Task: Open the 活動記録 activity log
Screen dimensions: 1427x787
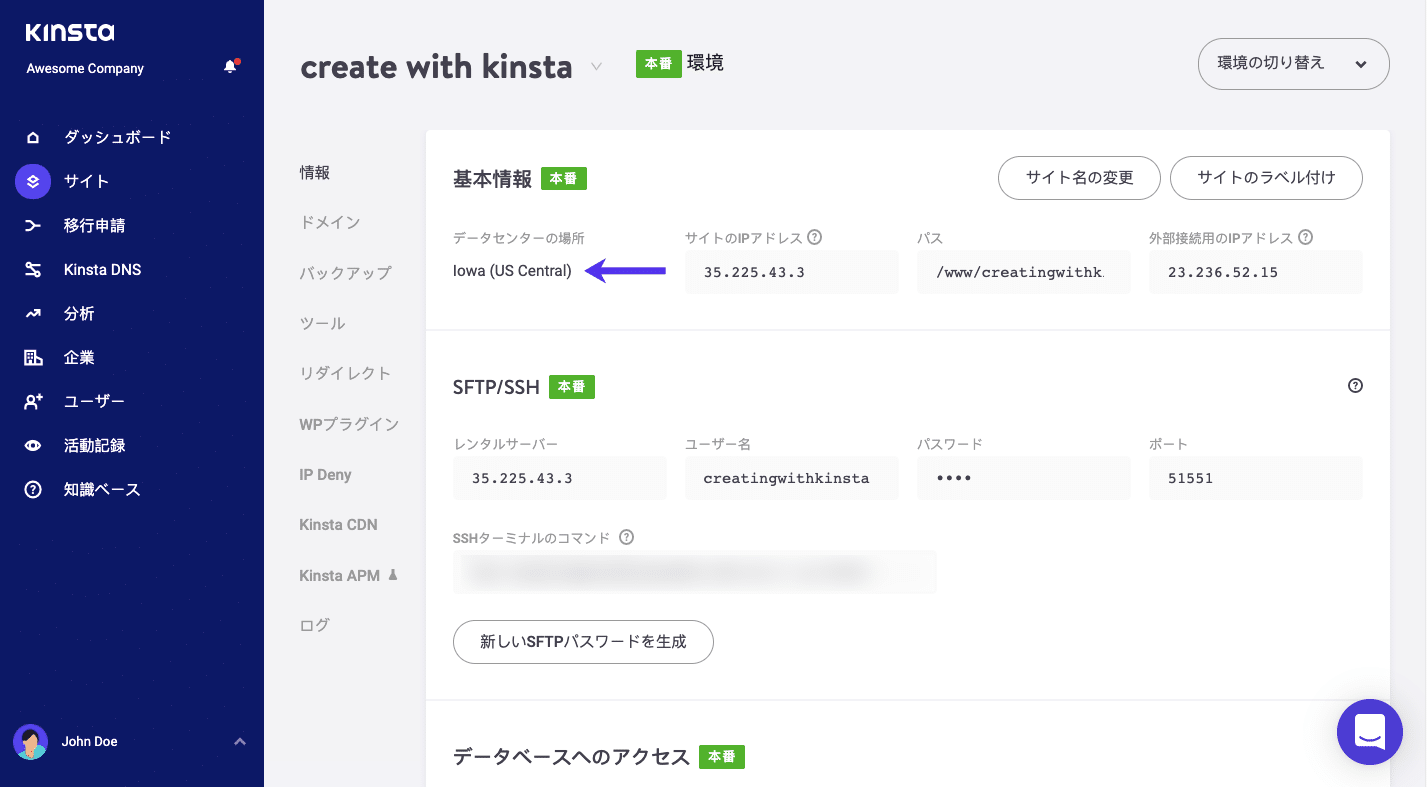Action: tap(94, 445)
